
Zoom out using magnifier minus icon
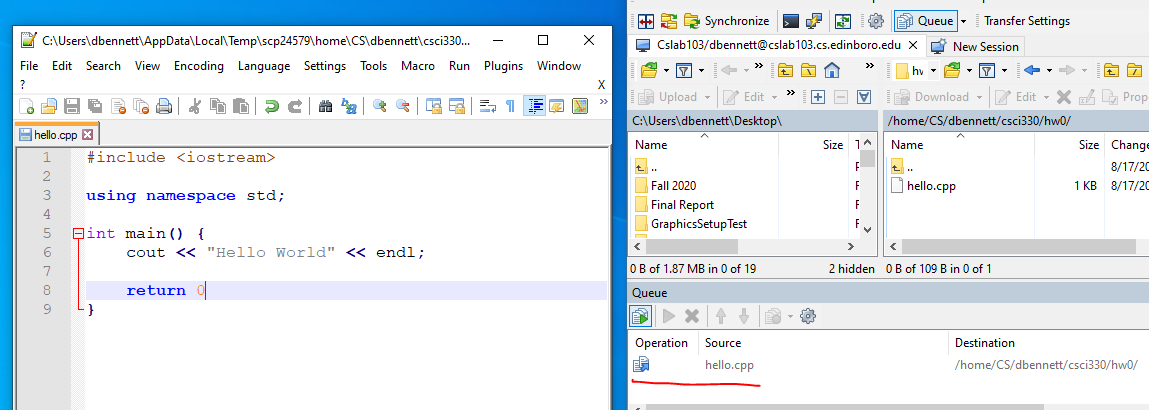point(402,106)
